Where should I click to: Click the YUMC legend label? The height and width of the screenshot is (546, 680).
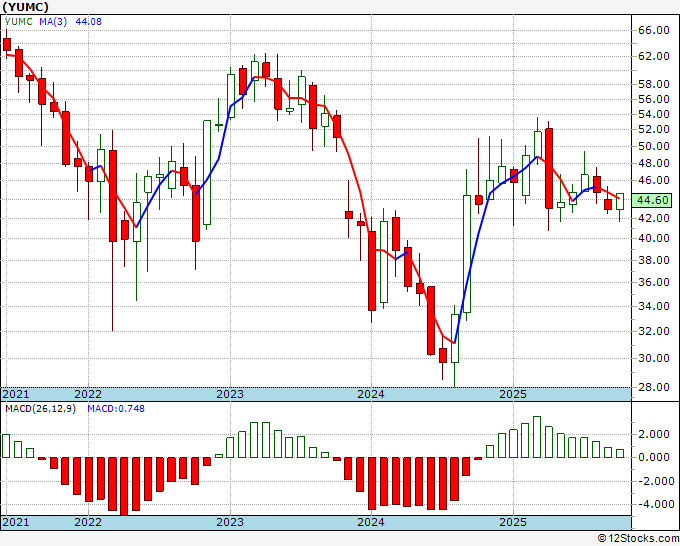tap(19, 21)
